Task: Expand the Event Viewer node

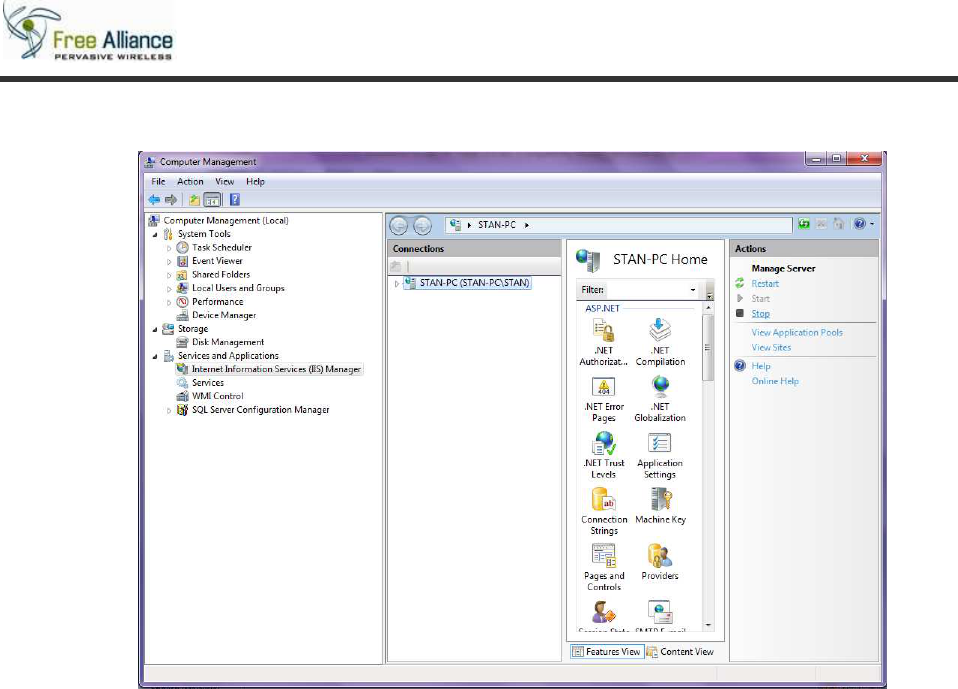Action: click(x=169, y=261)
